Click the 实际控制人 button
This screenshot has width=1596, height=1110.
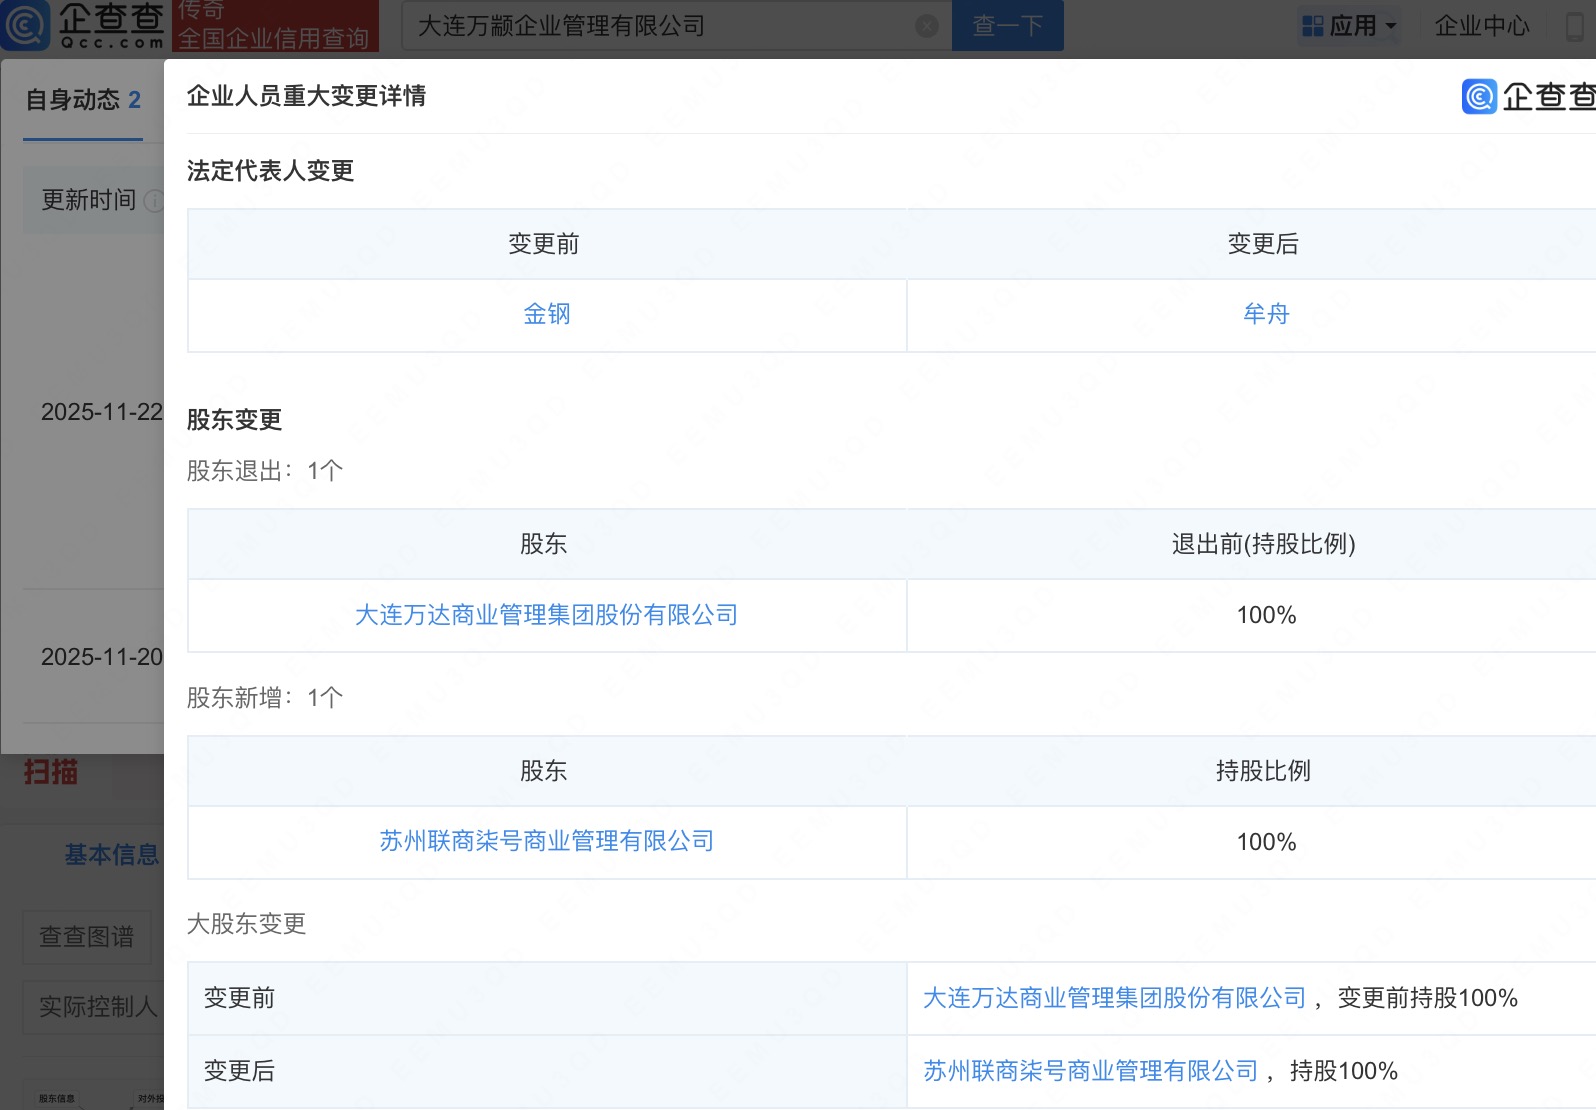tap(97, 1007)
